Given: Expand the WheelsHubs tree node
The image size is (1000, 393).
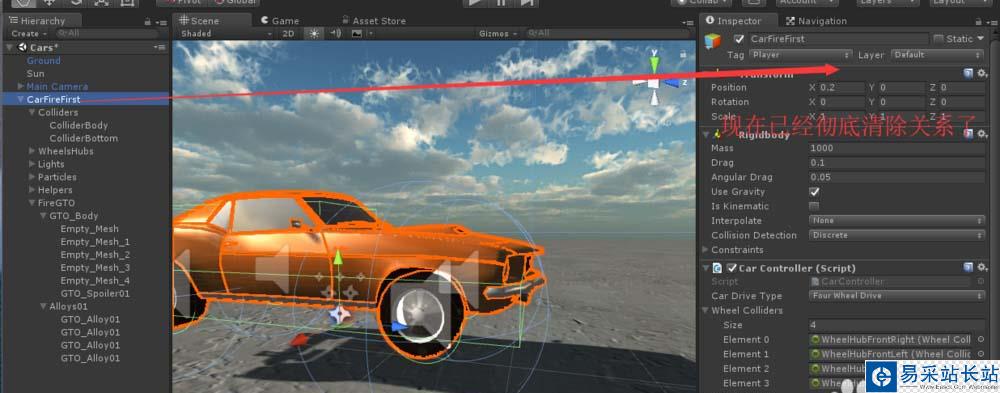Looking at the screenshot, I should pyautogui.click(x=33, y=151).
